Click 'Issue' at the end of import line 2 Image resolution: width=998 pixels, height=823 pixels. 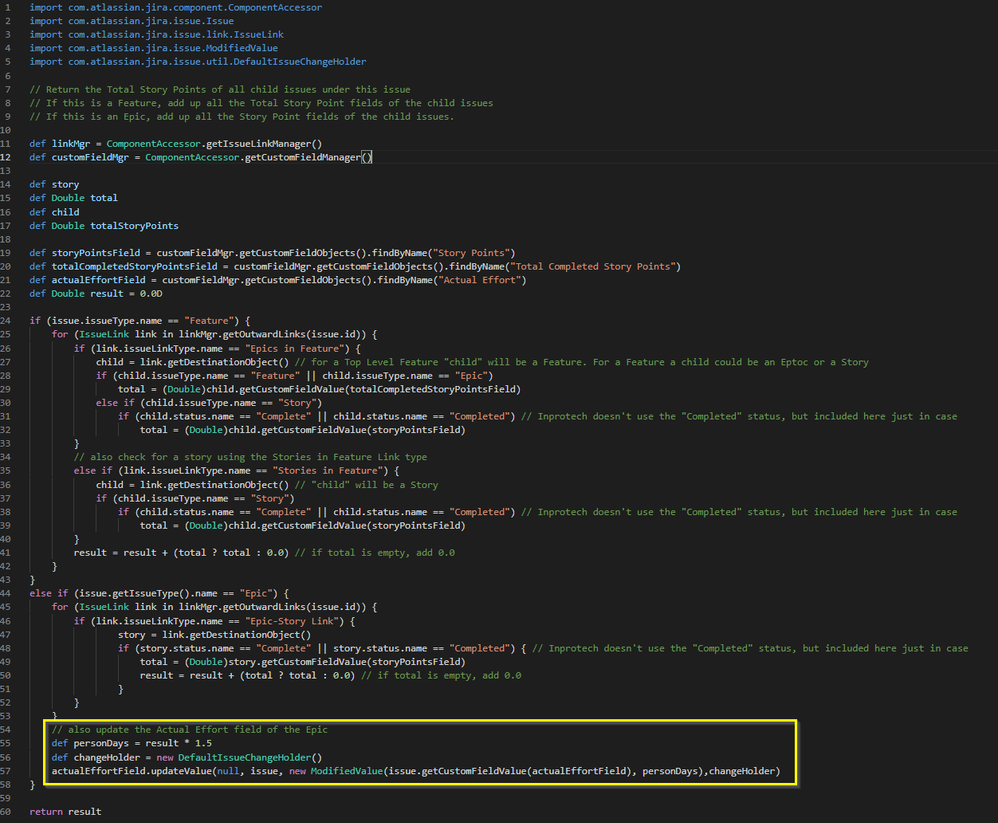point(220,21)
